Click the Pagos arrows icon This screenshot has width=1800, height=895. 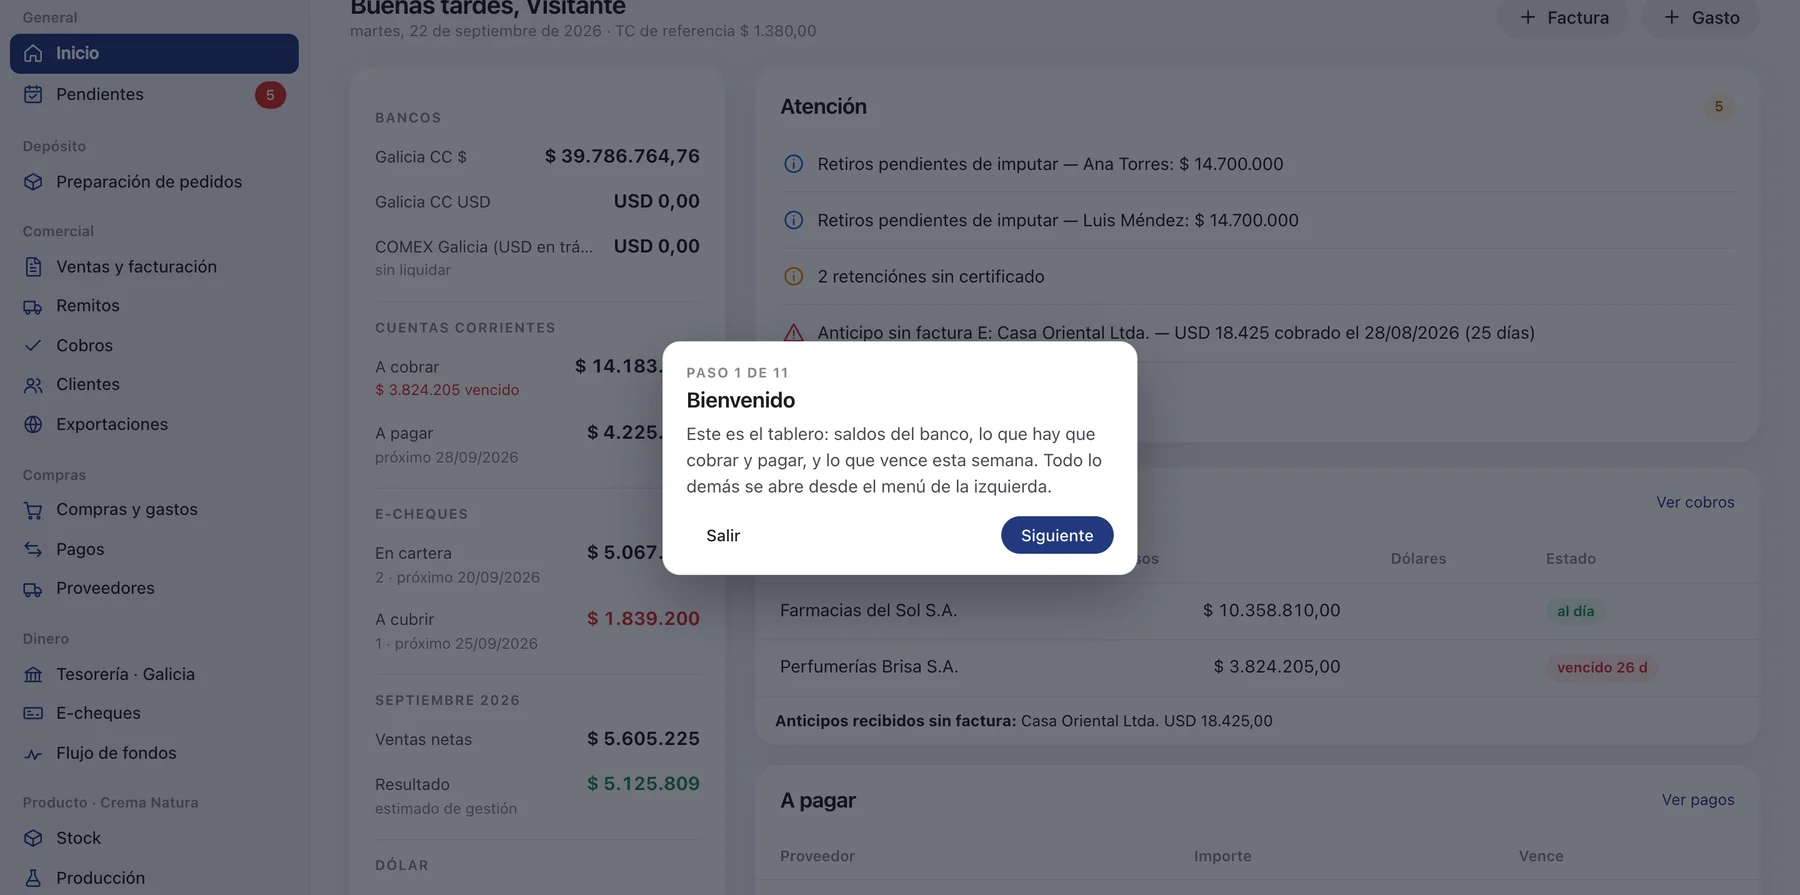[33, 549]
